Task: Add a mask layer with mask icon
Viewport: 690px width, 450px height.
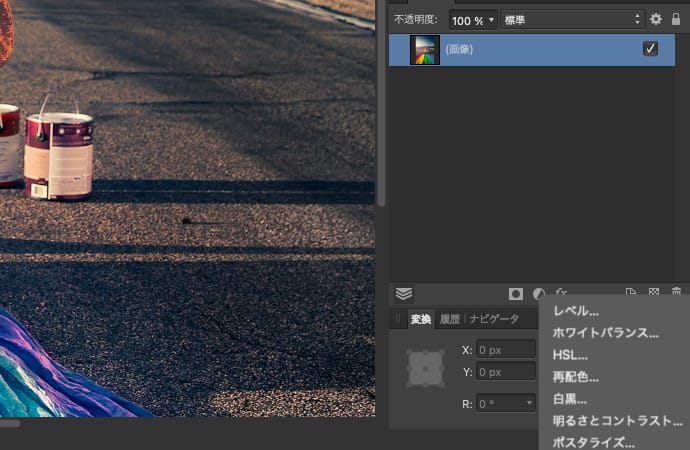Action: click(x=516, y=294)
